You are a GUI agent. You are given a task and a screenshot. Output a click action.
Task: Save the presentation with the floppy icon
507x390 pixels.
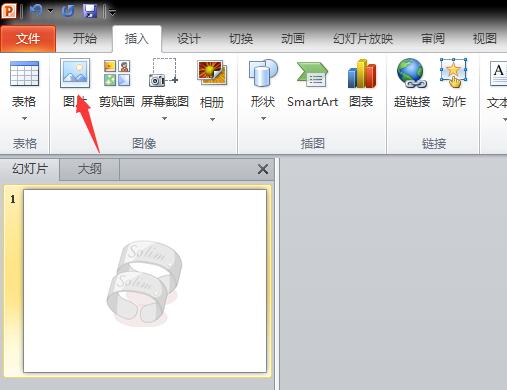click(x=90, y=11)
